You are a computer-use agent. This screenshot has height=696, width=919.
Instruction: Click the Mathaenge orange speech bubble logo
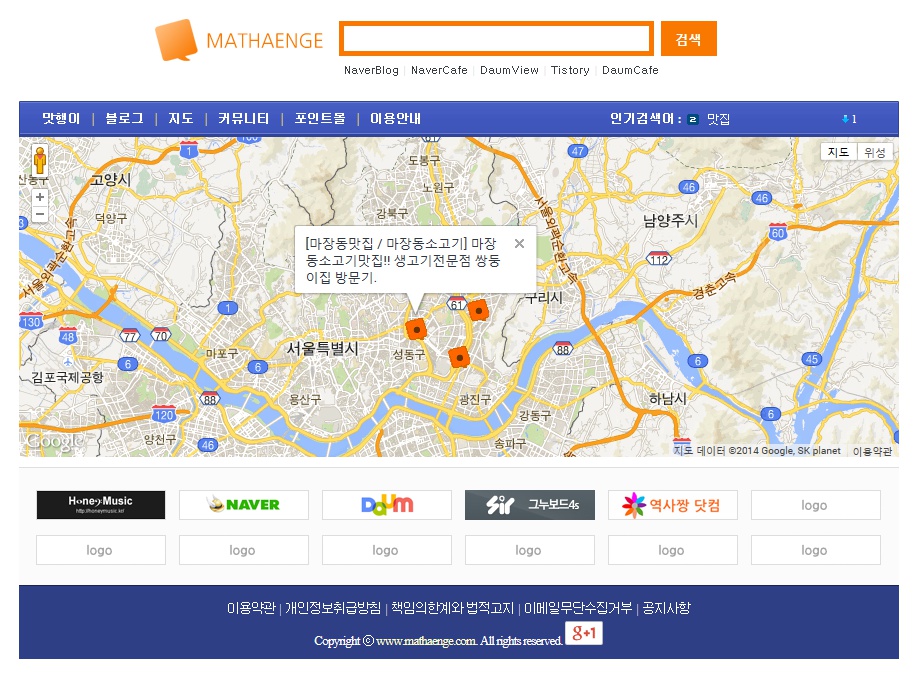pyautogui.click(x=175, y=41)
